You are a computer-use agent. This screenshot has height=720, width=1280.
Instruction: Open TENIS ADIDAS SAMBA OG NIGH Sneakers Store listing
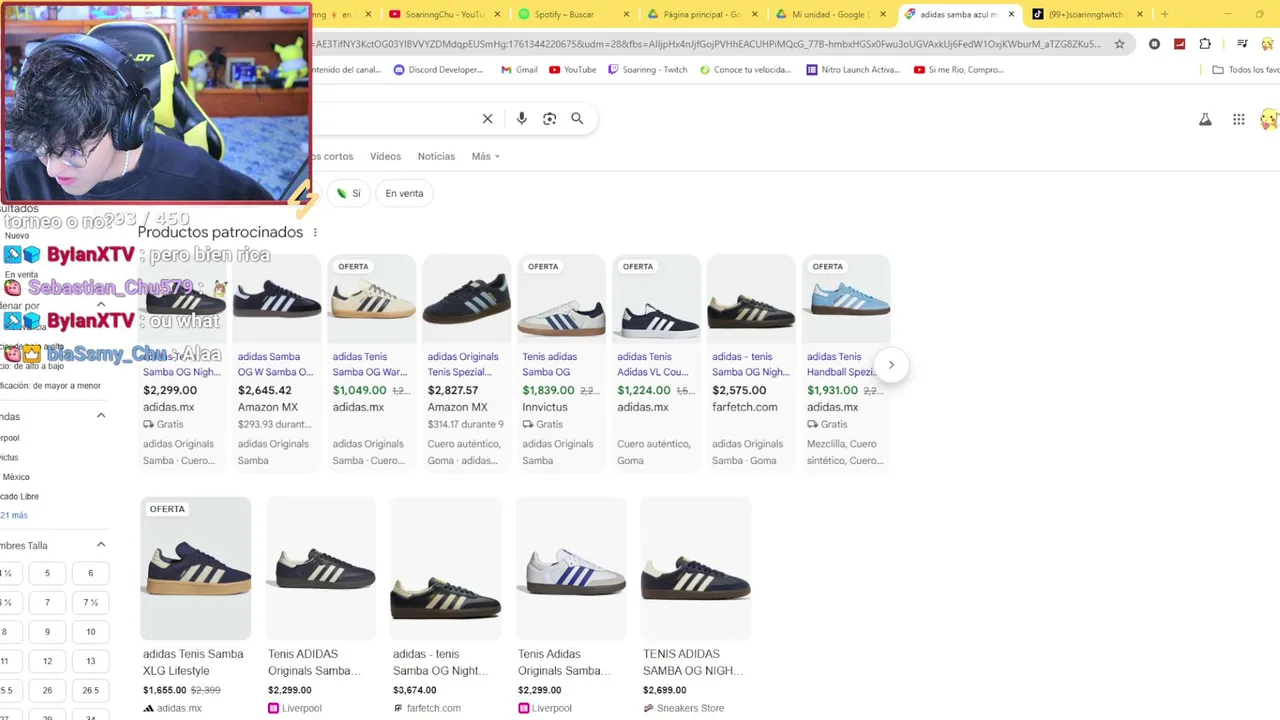(695, 605)
